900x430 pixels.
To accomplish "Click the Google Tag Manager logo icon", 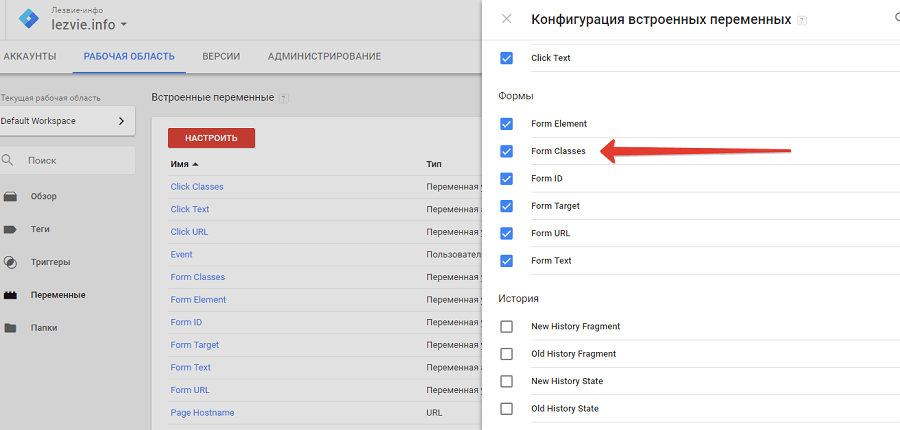I will 29,18.
